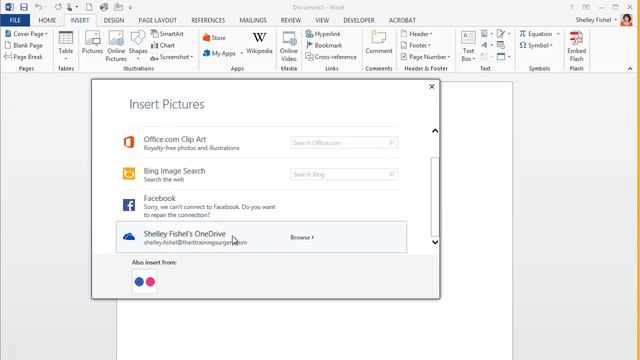The height and width of the screenshot is (360, 640).
Task: Click the Bing search magnifier
Action: tap(392, 174)
